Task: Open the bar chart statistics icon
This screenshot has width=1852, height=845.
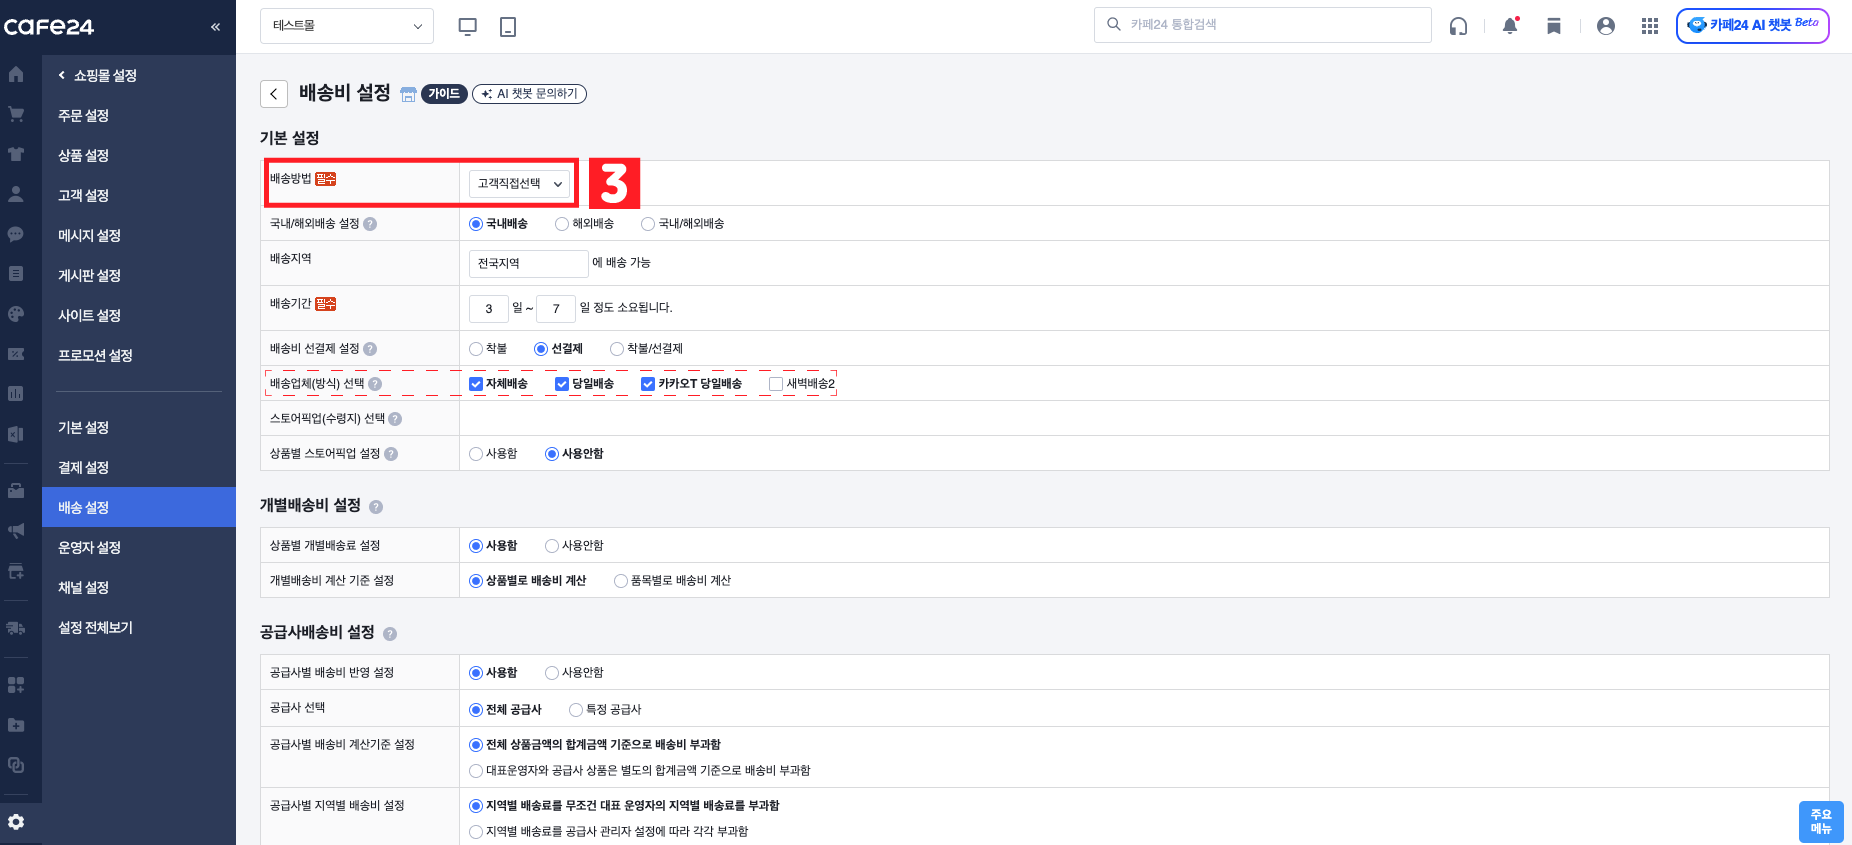Action: click(16, 393)
